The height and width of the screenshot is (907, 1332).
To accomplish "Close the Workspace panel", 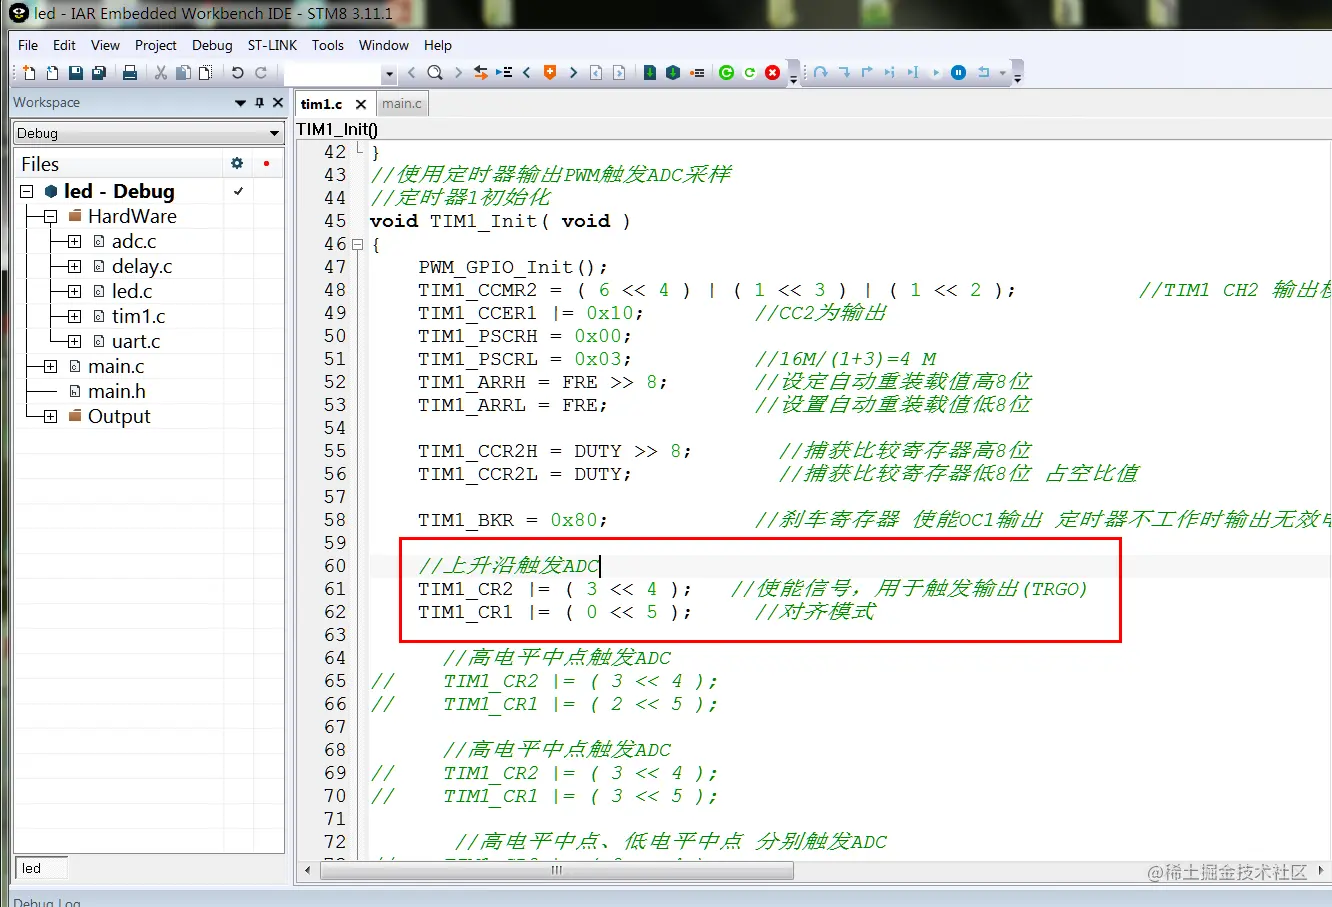I will (278, 102).
